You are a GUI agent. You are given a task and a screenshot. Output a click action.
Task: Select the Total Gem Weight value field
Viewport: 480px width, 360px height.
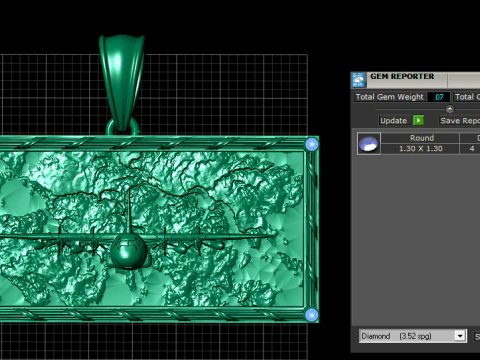[439, 97]
